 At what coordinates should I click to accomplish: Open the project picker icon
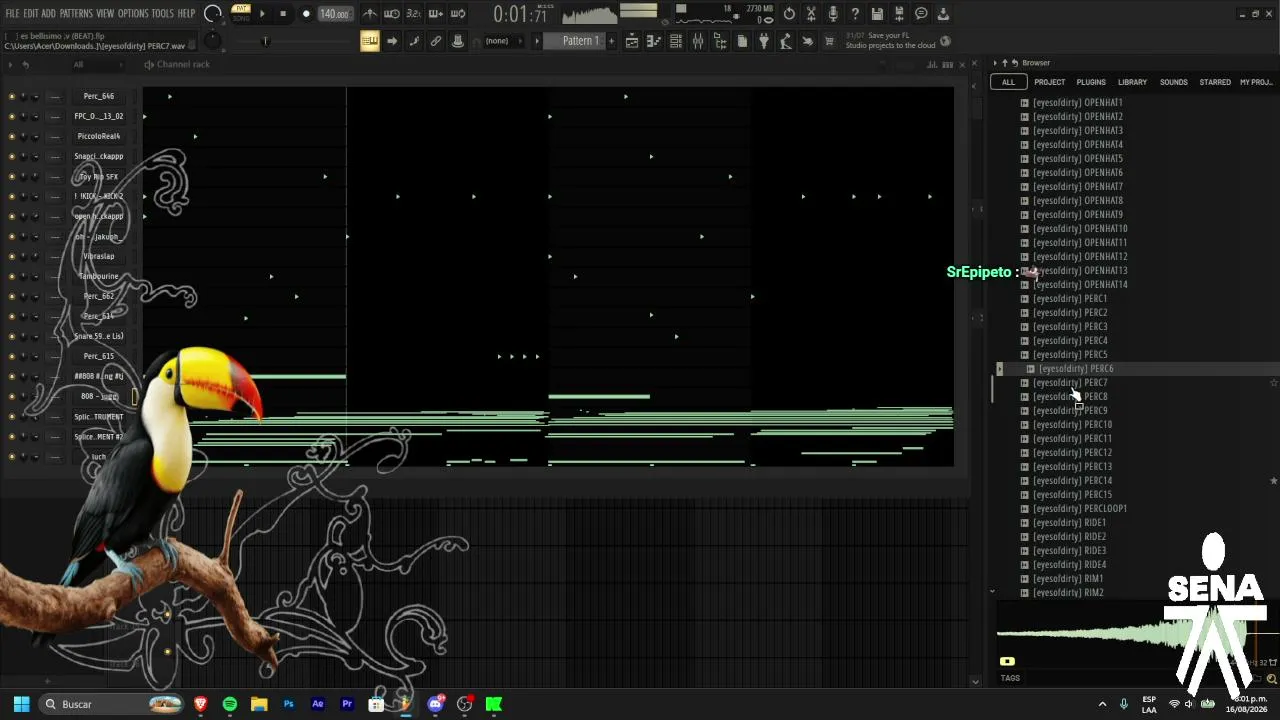click(x=742, y=41)
